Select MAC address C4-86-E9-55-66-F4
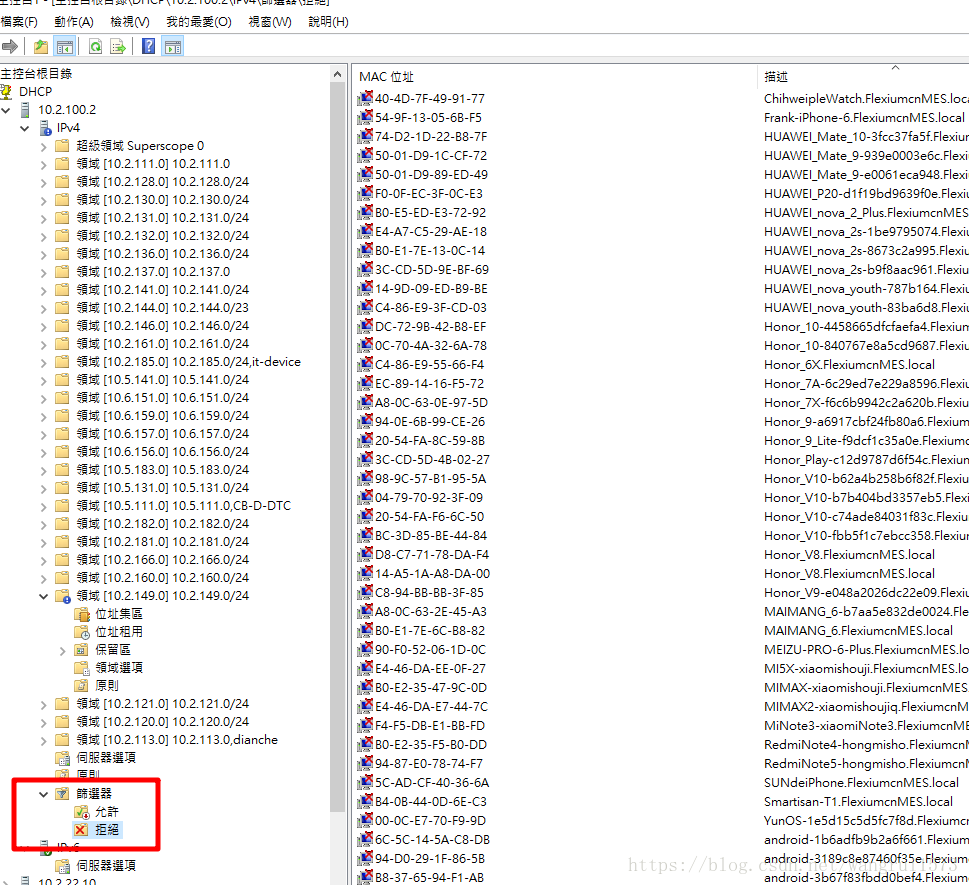Image resolution: width=969 pixels, height=885 pixels. [429, 365]
